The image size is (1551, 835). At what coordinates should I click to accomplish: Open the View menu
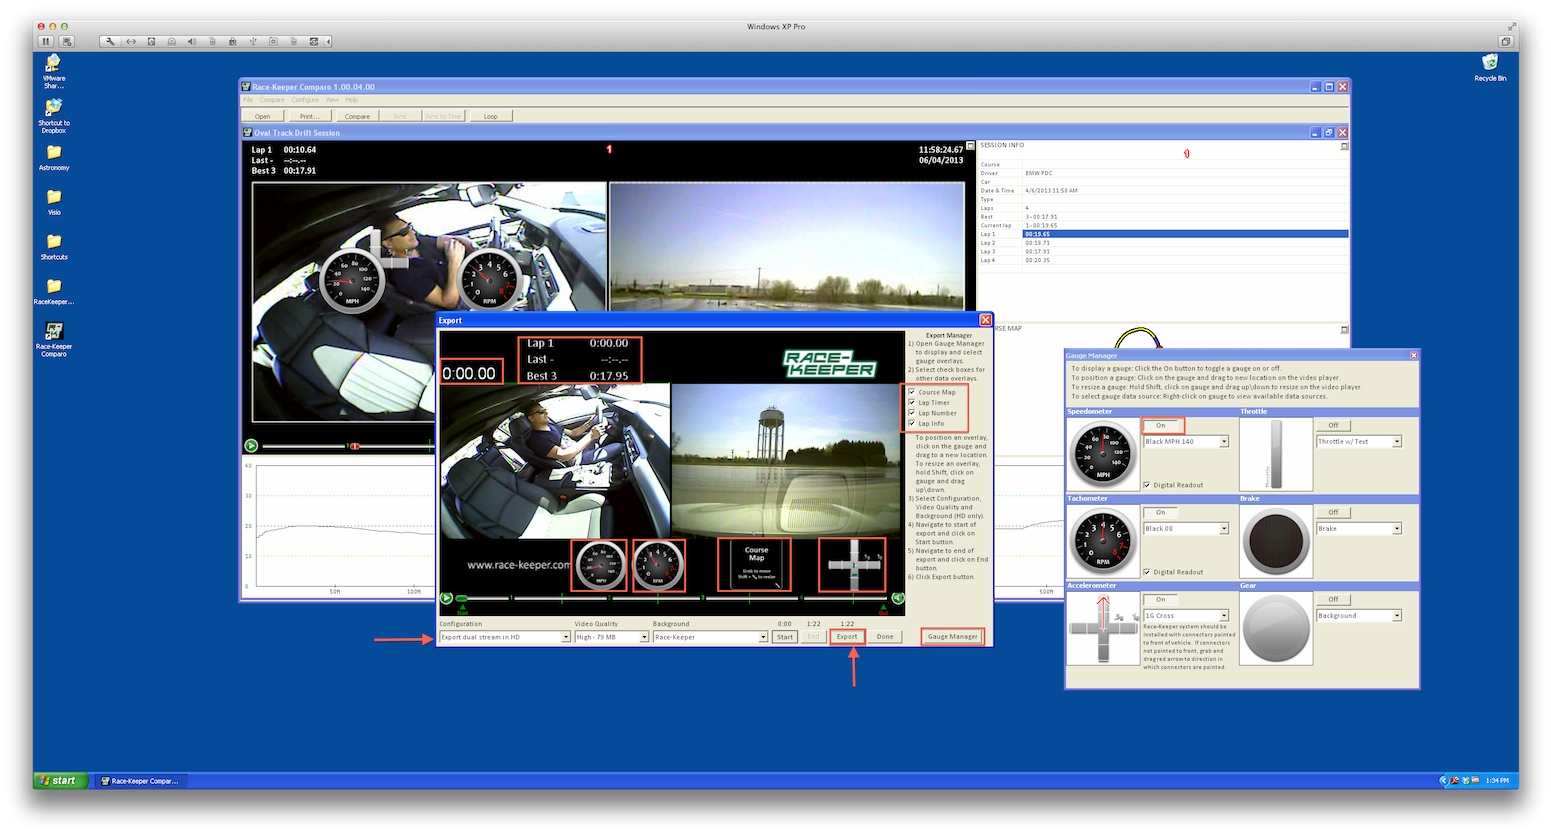tap(332, 100)
